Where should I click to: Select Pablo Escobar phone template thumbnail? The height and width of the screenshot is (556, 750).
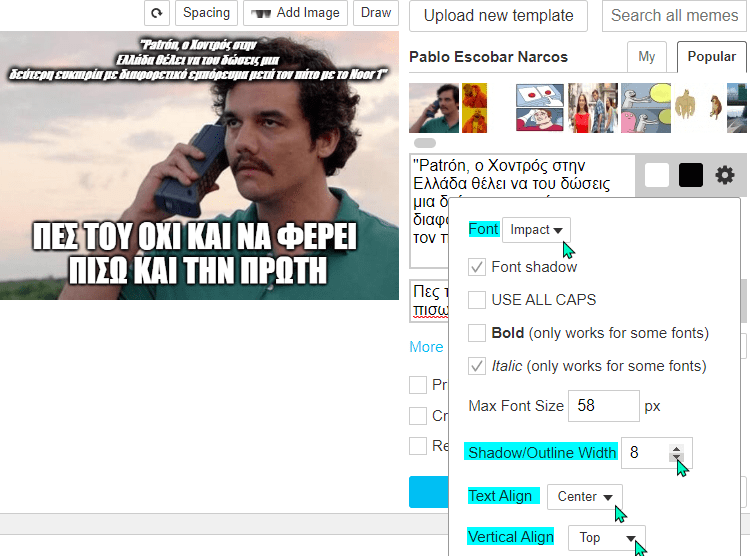coord(434,108)
